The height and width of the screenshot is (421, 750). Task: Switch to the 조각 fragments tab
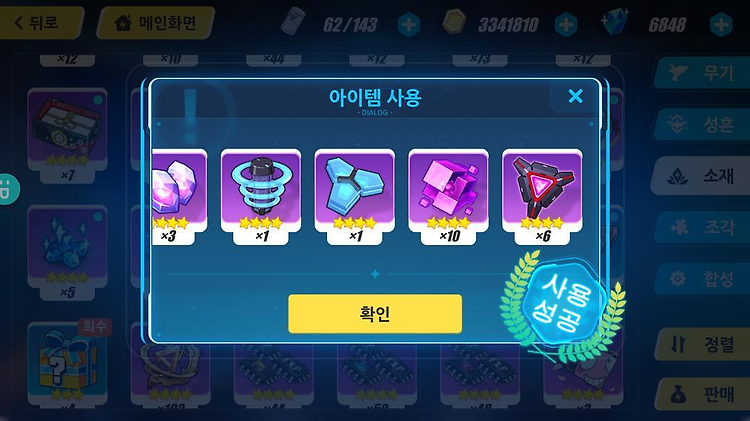[x=702, y=227]
